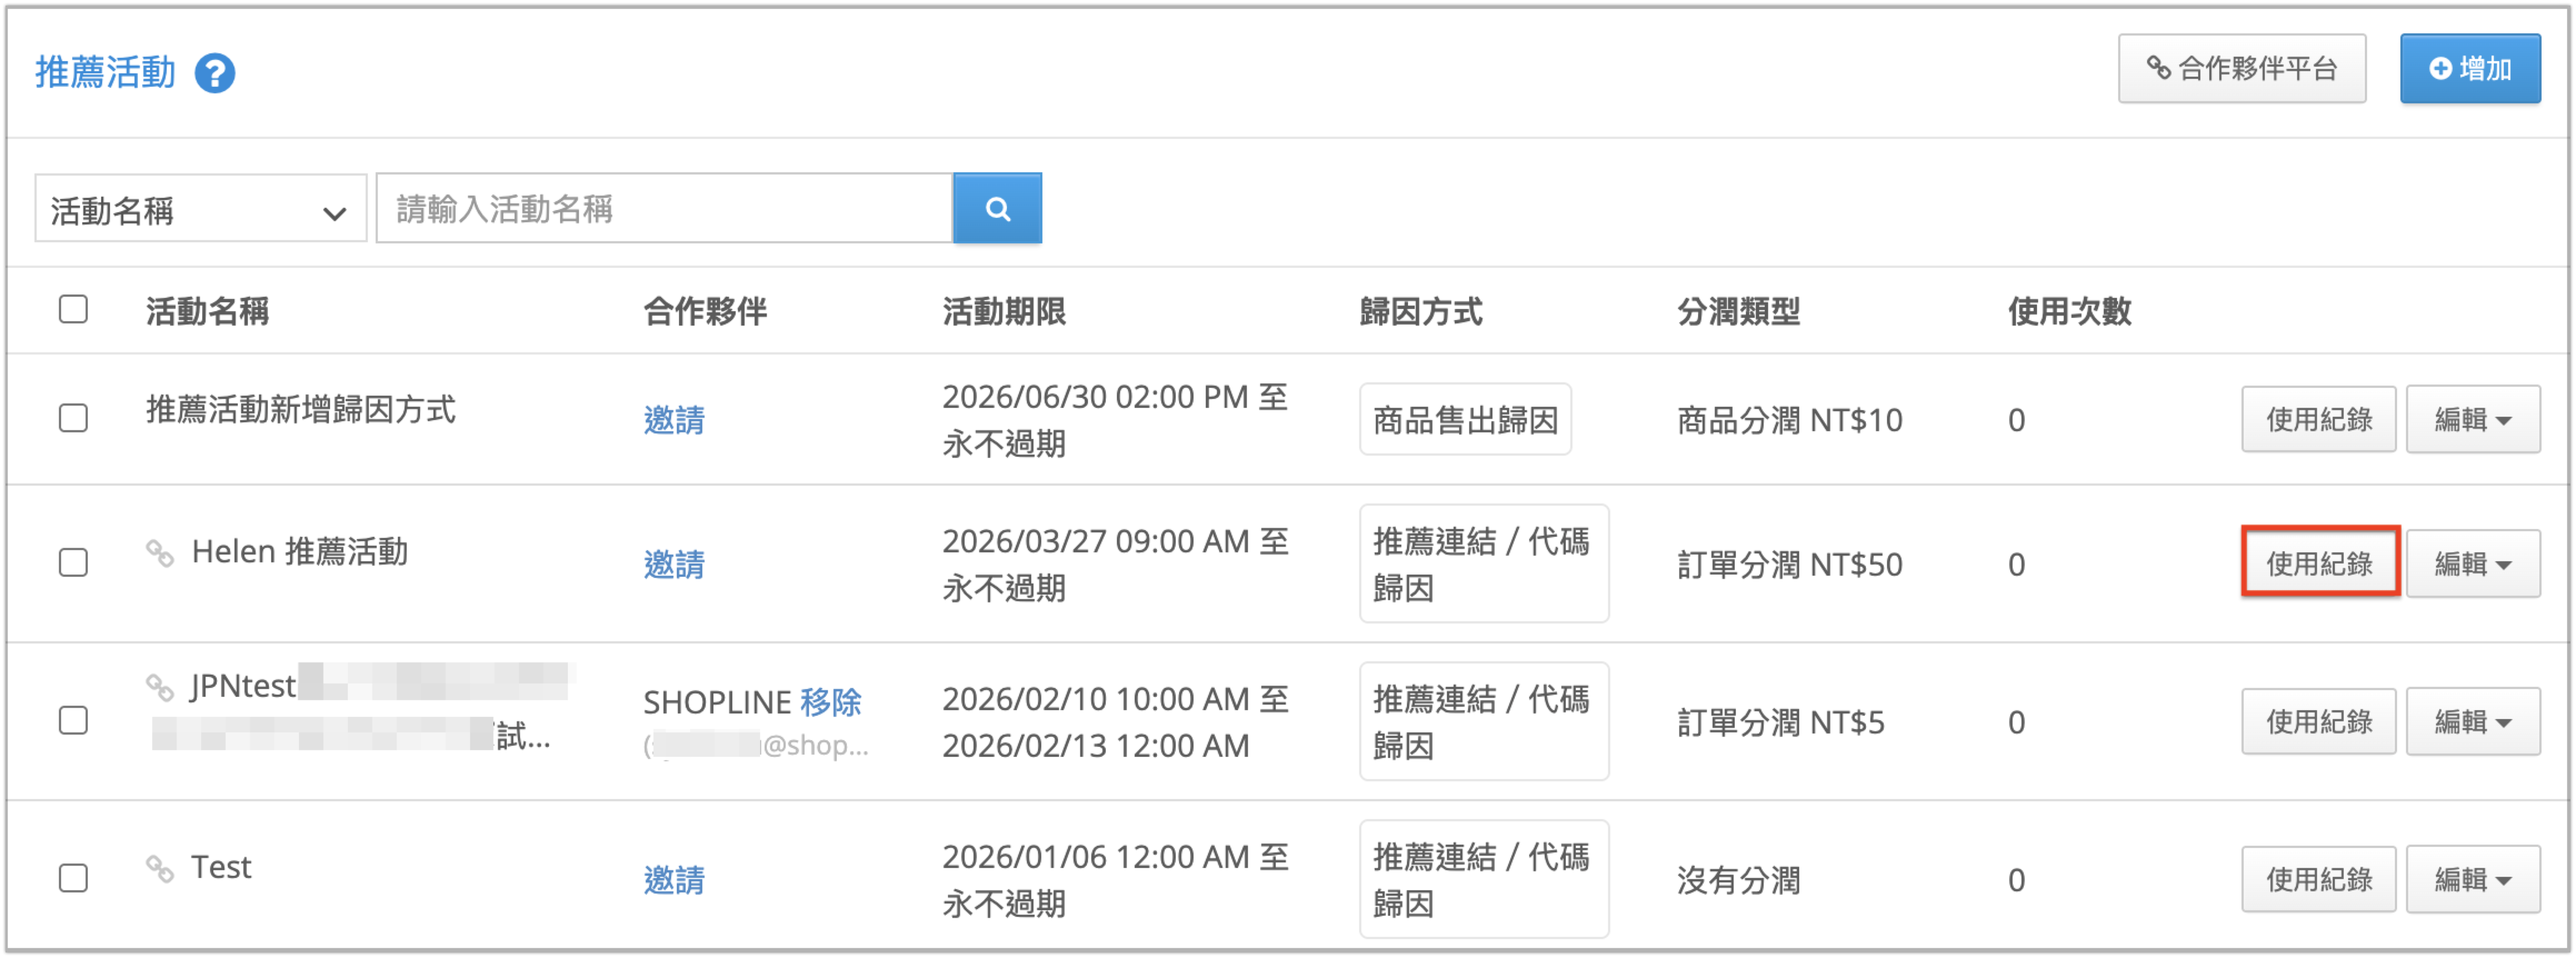Click 商品分潤 NT$10 cell
This screenshot has width=2576, height=958.
point(1790,420)
